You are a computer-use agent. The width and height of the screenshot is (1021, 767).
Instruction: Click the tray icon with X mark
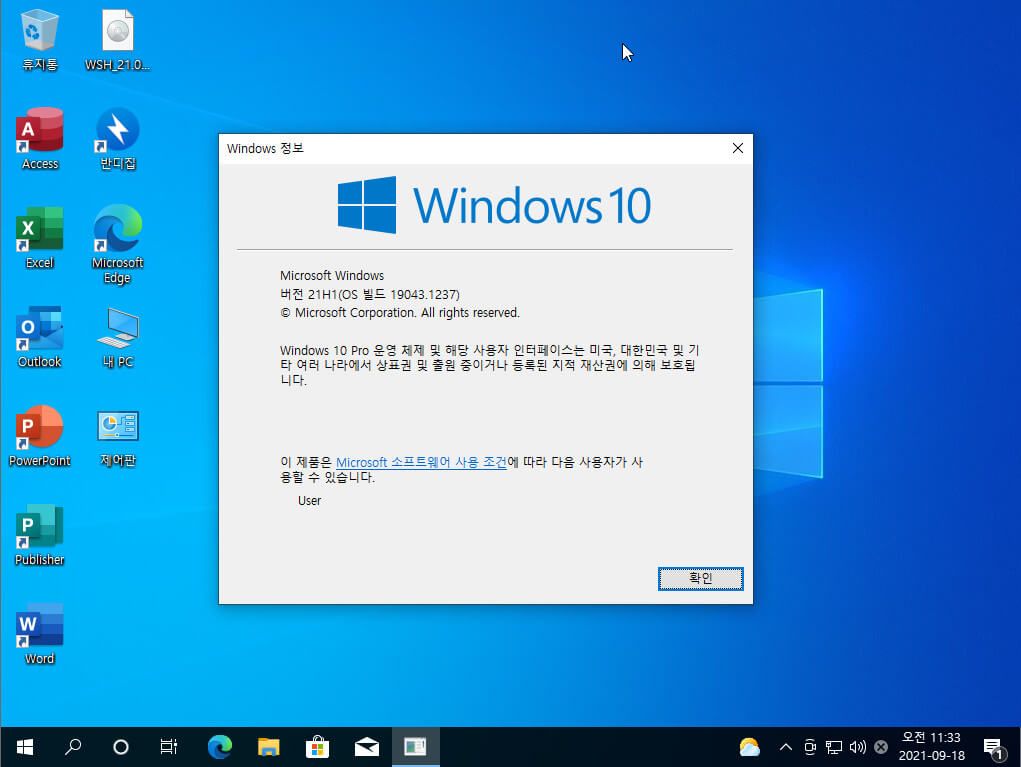point(881,747)
